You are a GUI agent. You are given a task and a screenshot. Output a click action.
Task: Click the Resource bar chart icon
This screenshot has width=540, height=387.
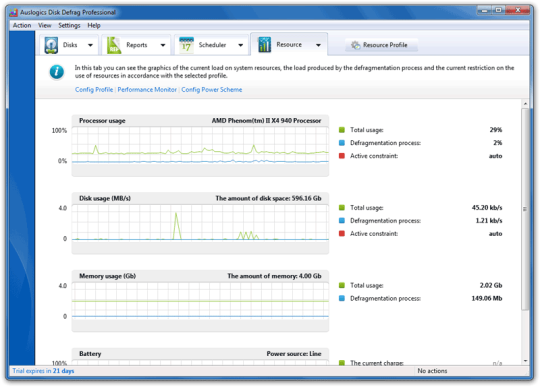click(264, 45)
